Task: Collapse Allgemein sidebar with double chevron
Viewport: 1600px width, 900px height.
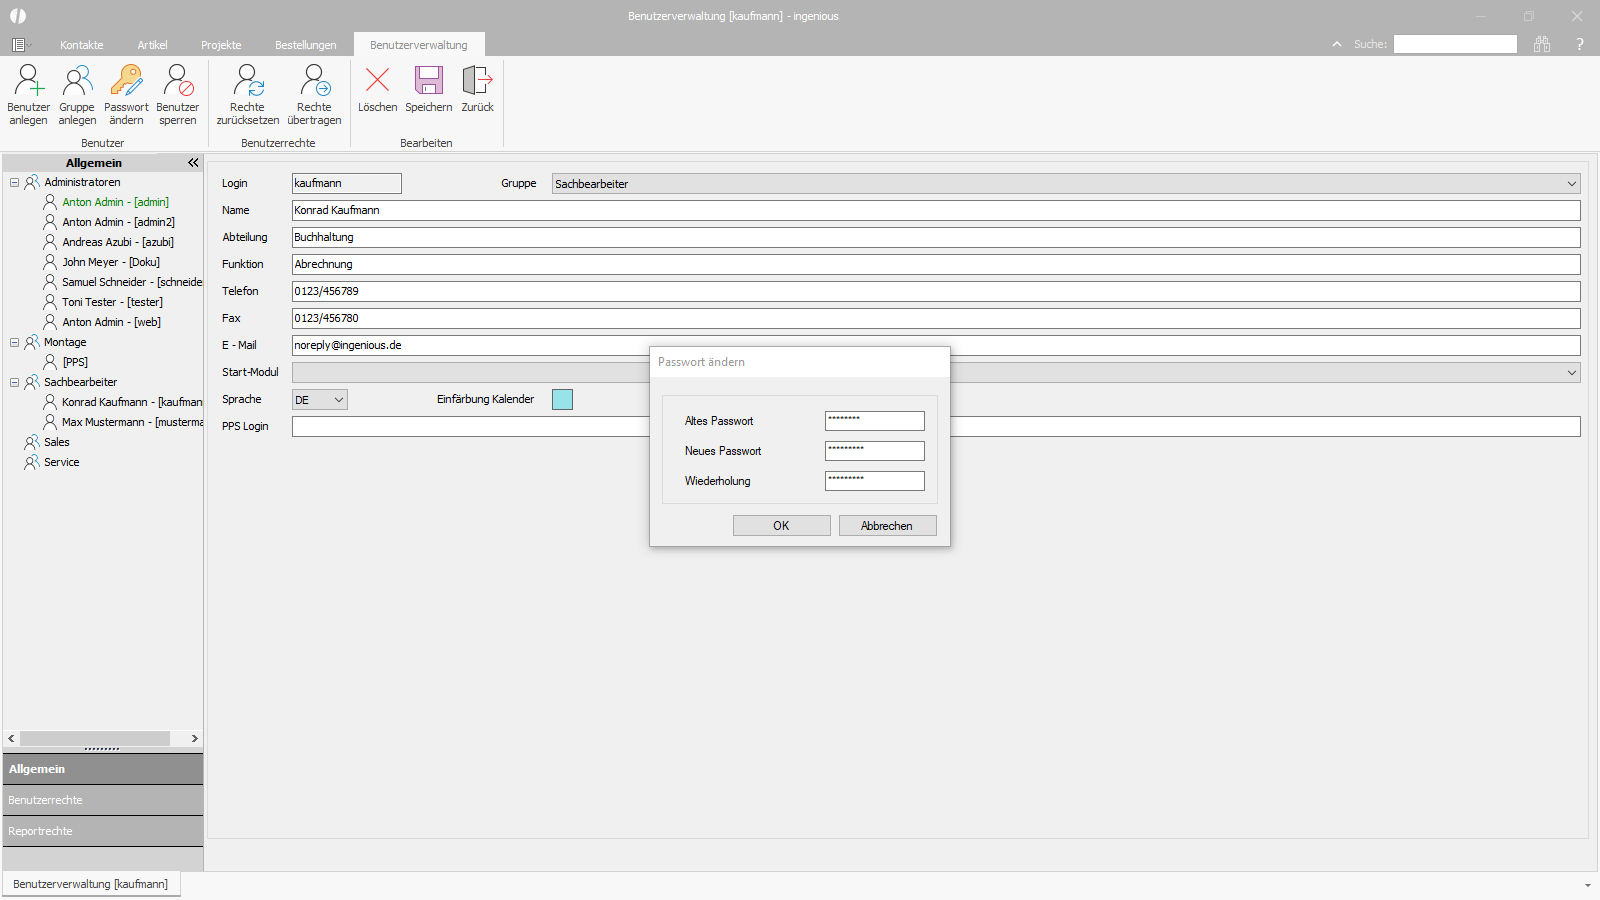Action: click(193, 162)
